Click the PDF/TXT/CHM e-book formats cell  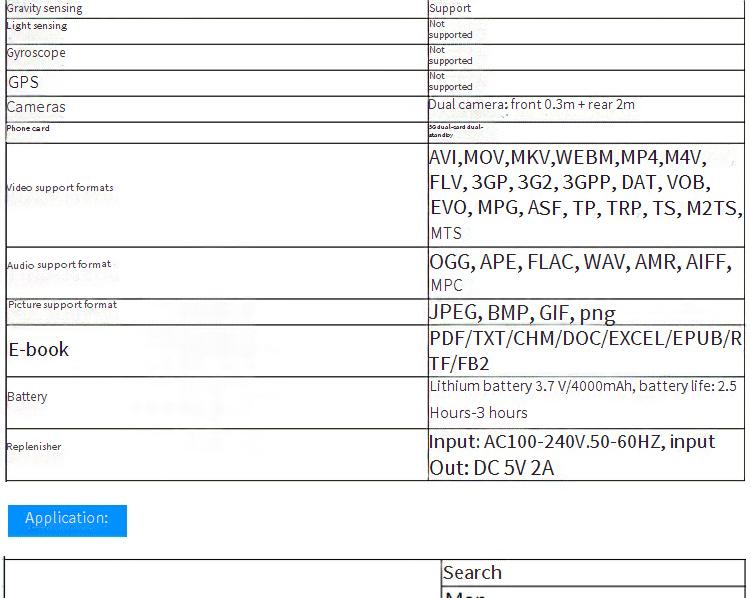point(585,350)
